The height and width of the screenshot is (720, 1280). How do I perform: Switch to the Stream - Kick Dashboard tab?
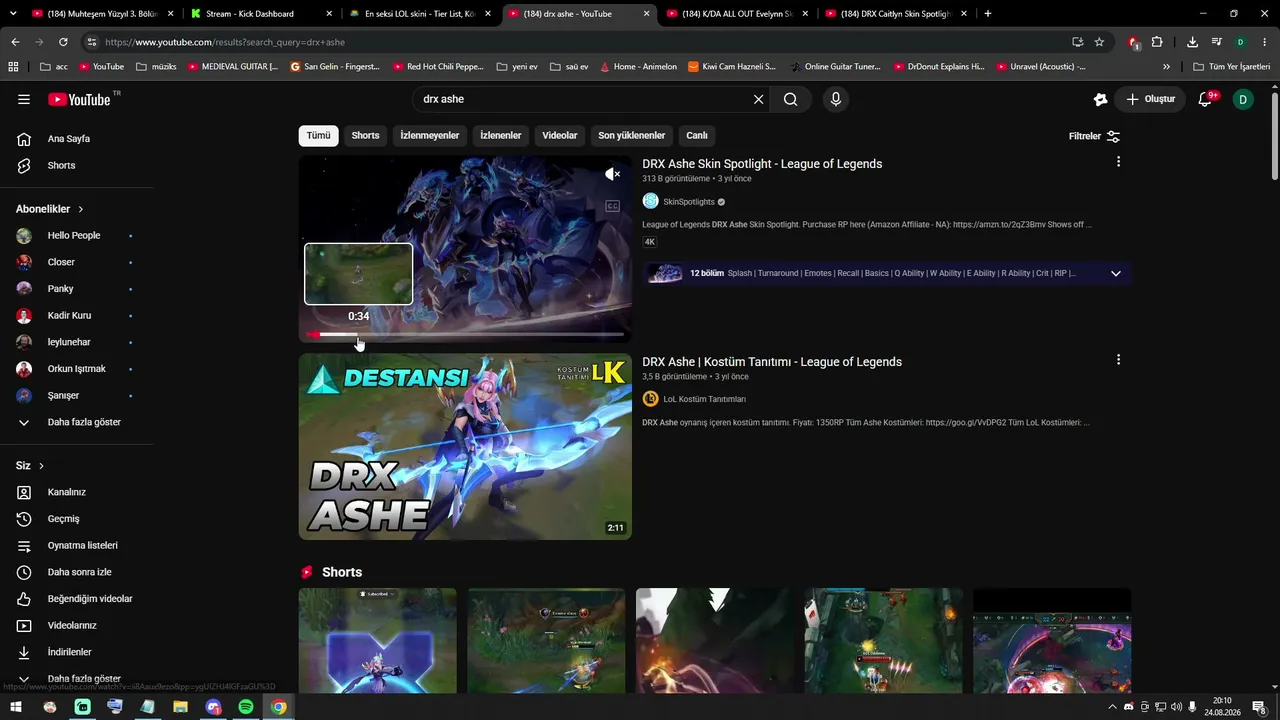point(262,14)
